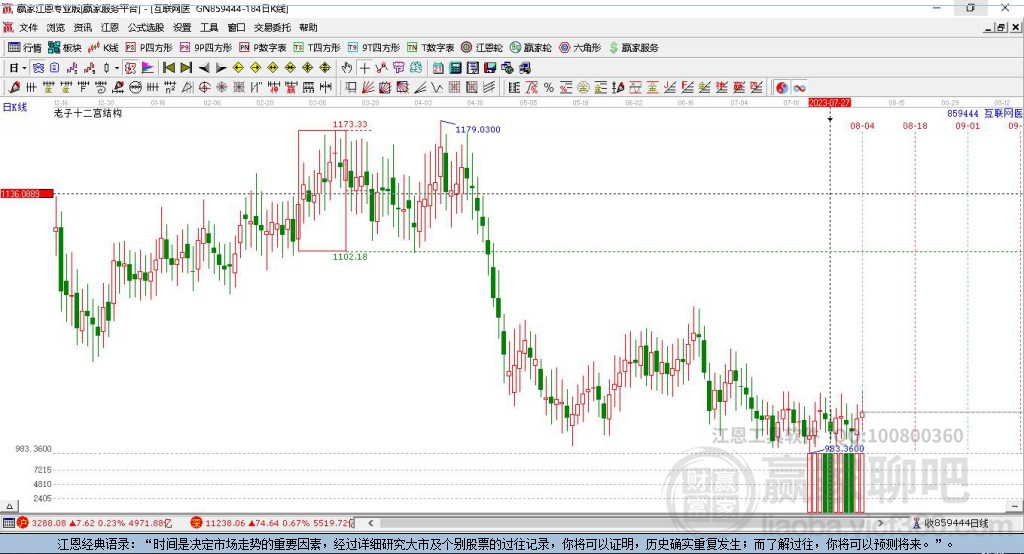Open the calculator icon

point(455,68)
